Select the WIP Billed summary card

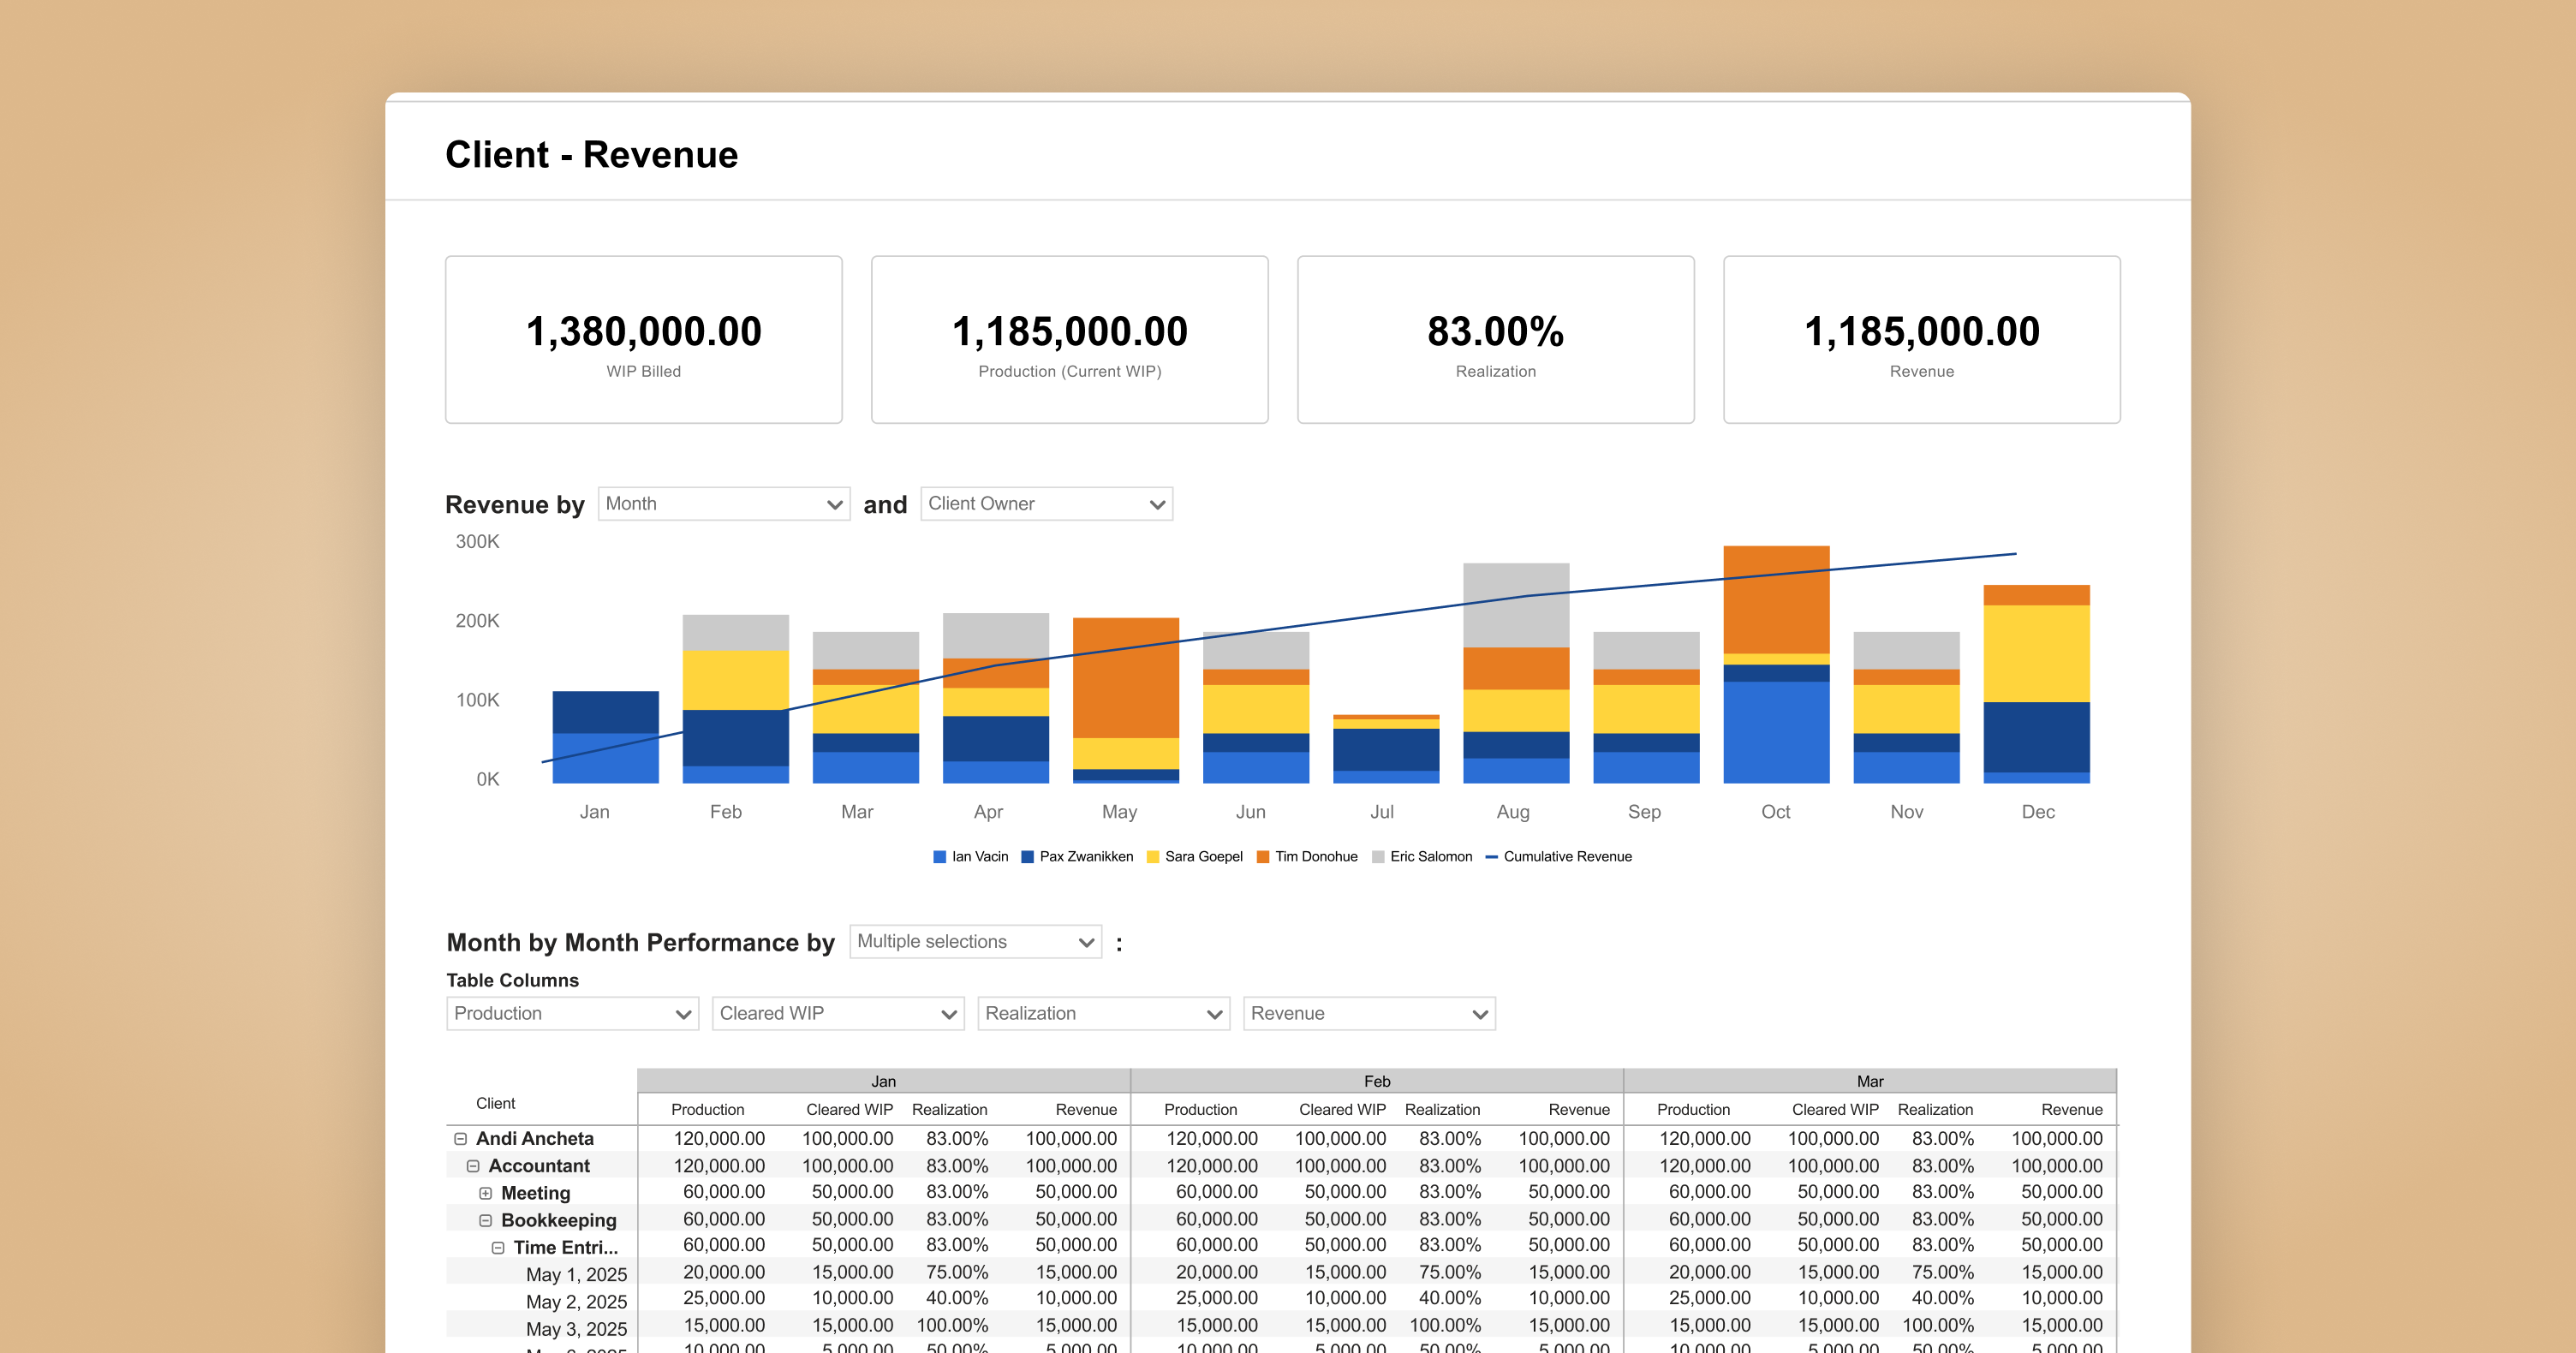coord(643,340)
